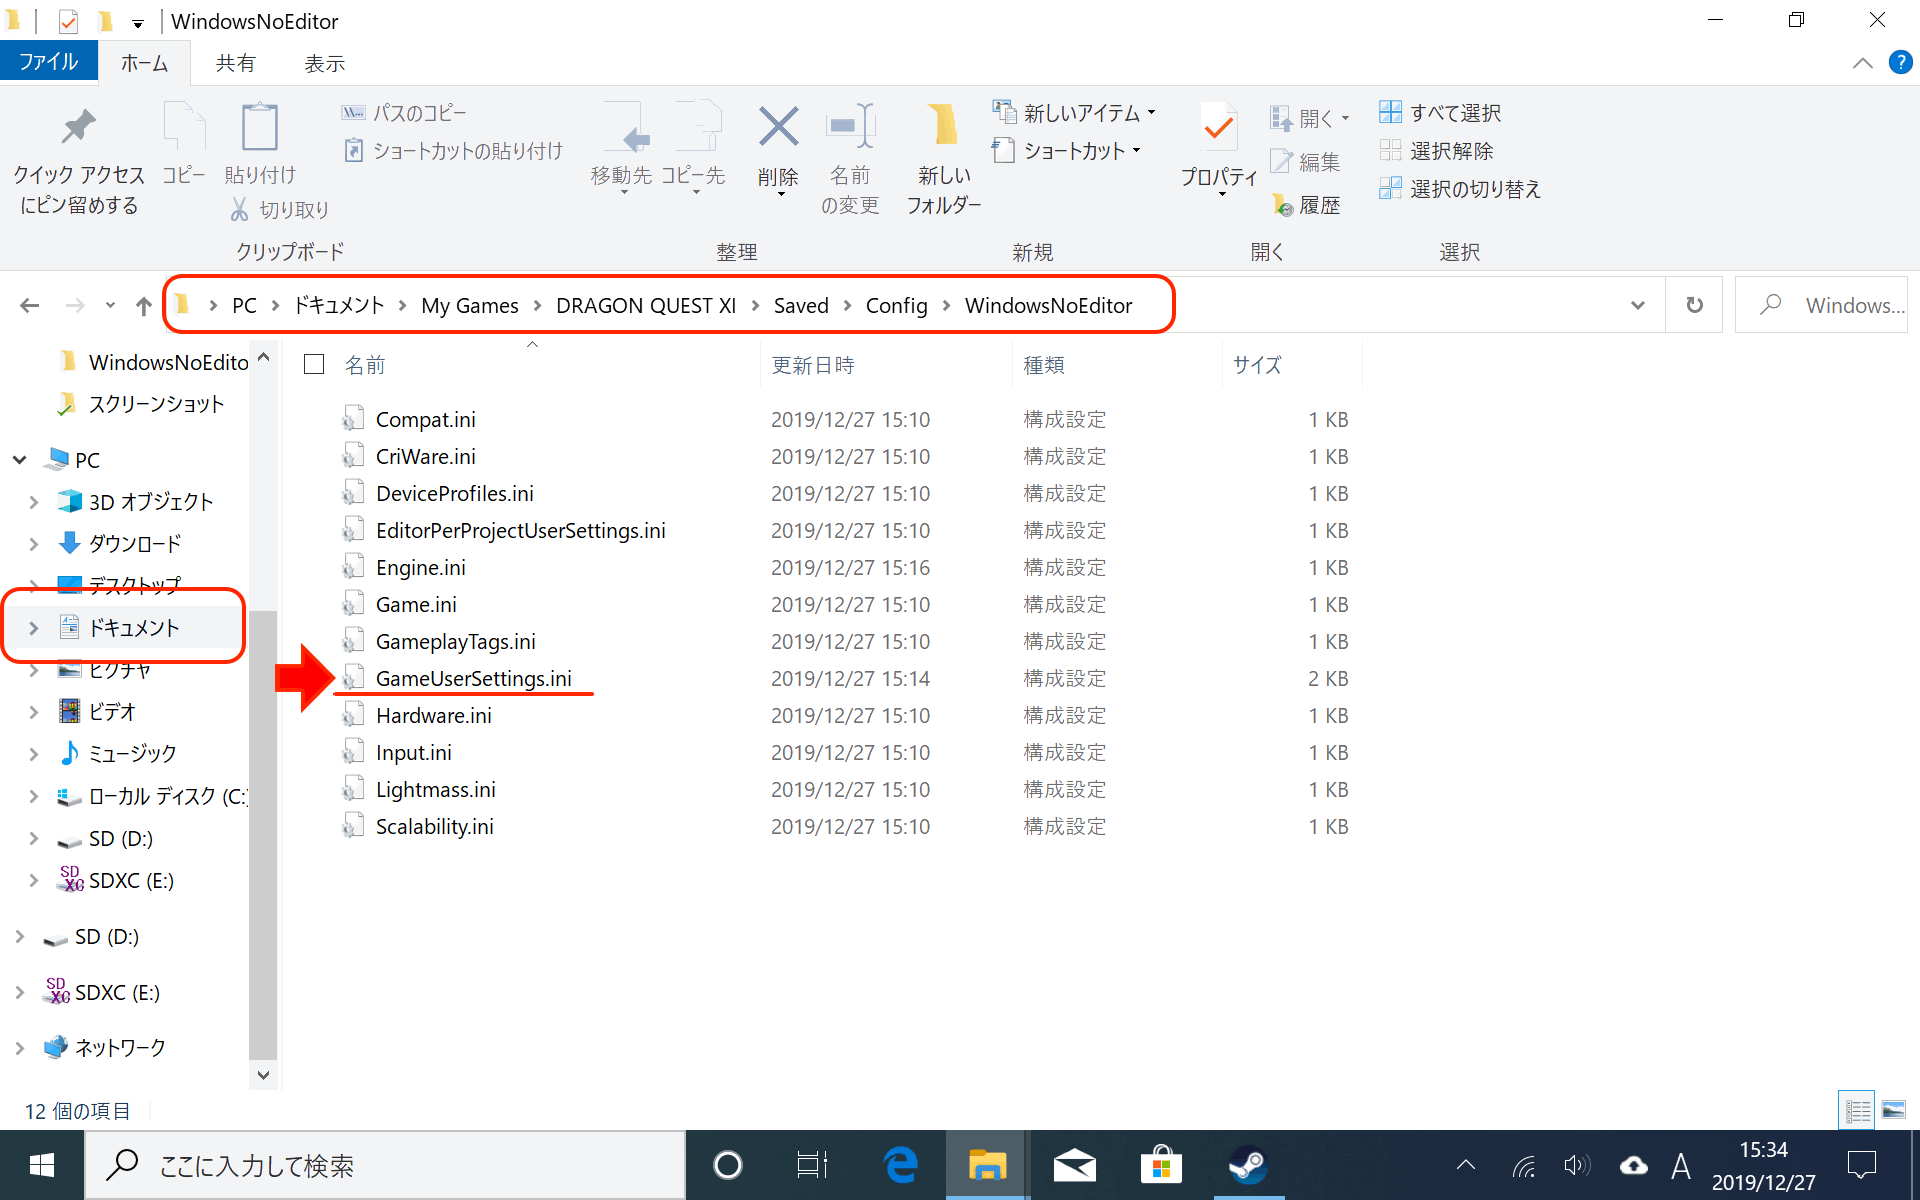This screenshot has width=1920, height=1200.
Task: Select the GameUserSettings.ini file
Action: 473,679
